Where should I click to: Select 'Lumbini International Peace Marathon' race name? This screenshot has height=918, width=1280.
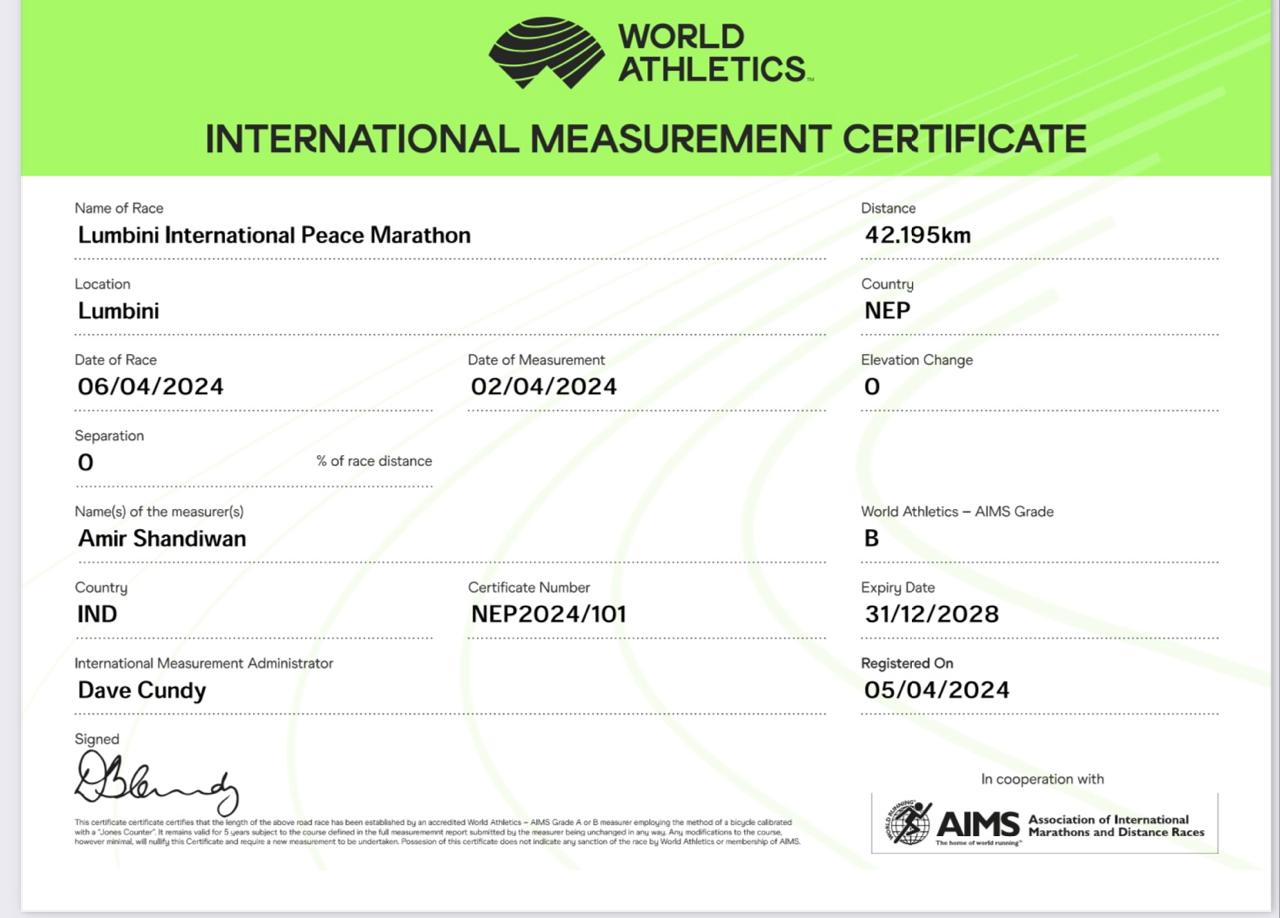pyautogui.click(x=274, y=235)
